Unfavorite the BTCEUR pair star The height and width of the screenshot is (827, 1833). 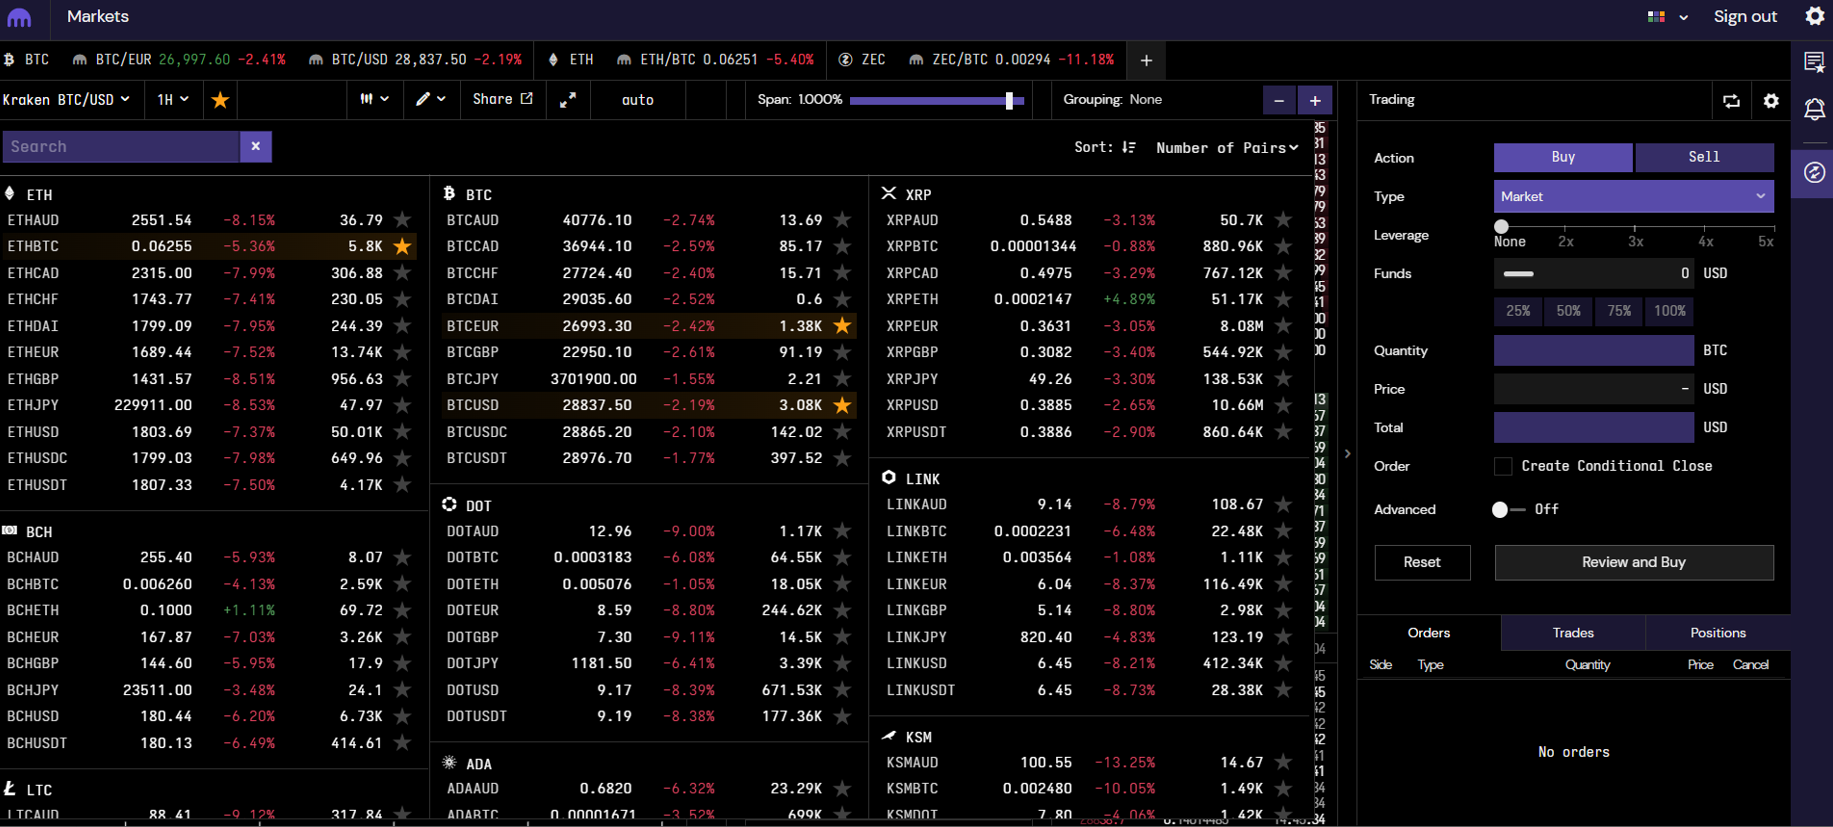842,325
